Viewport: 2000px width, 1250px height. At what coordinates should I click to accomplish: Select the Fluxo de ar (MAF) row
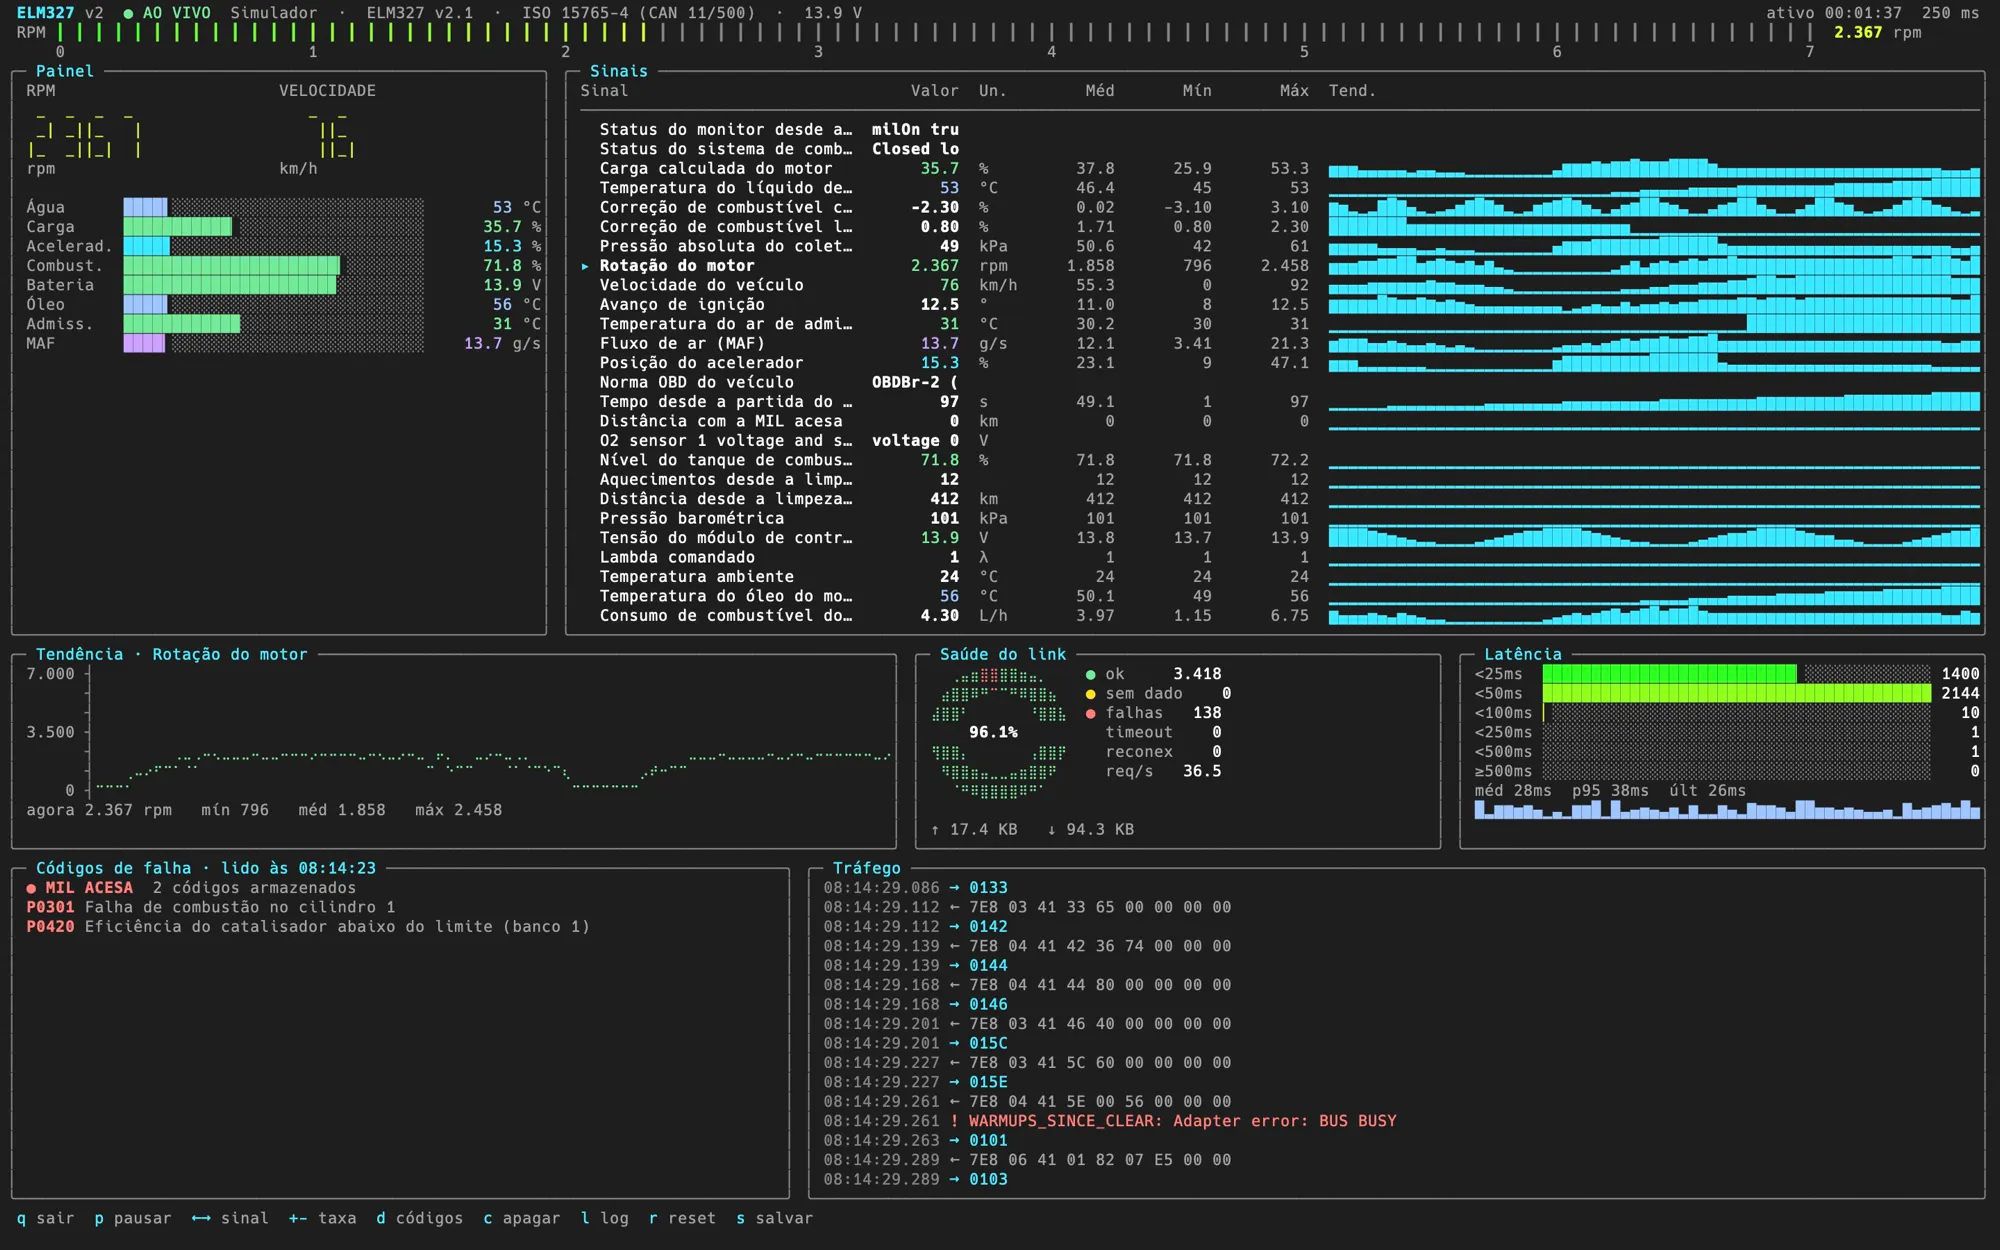1280,344
